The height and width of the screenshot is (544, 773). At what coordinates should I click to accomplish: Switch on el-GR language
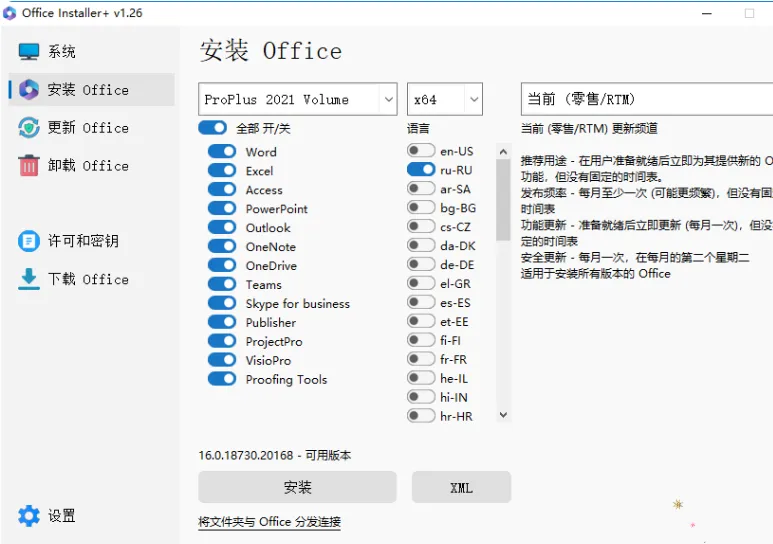421,283
